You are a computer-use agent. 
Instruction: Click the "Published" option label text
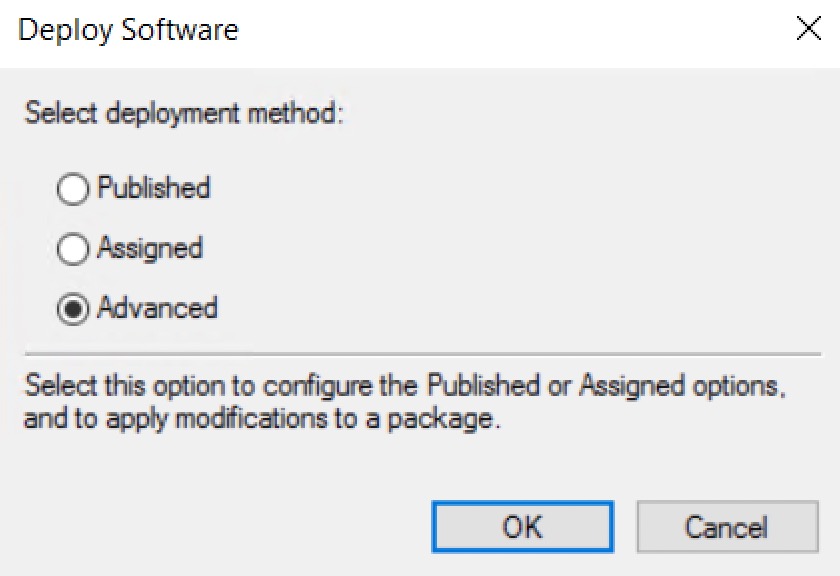point(153,188)
